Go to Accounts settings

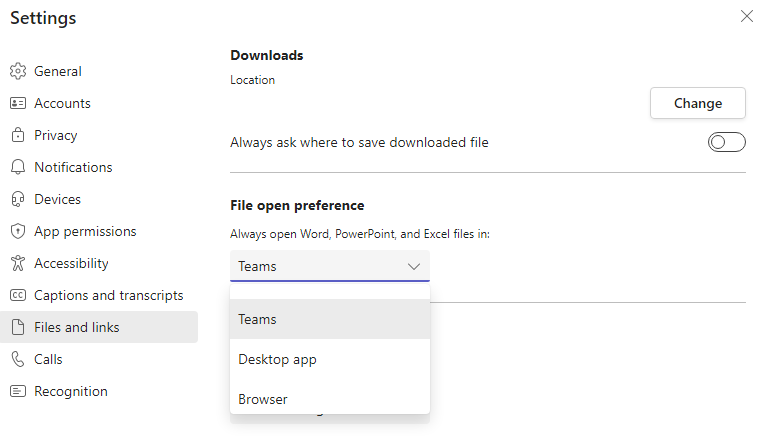point(99,103)
